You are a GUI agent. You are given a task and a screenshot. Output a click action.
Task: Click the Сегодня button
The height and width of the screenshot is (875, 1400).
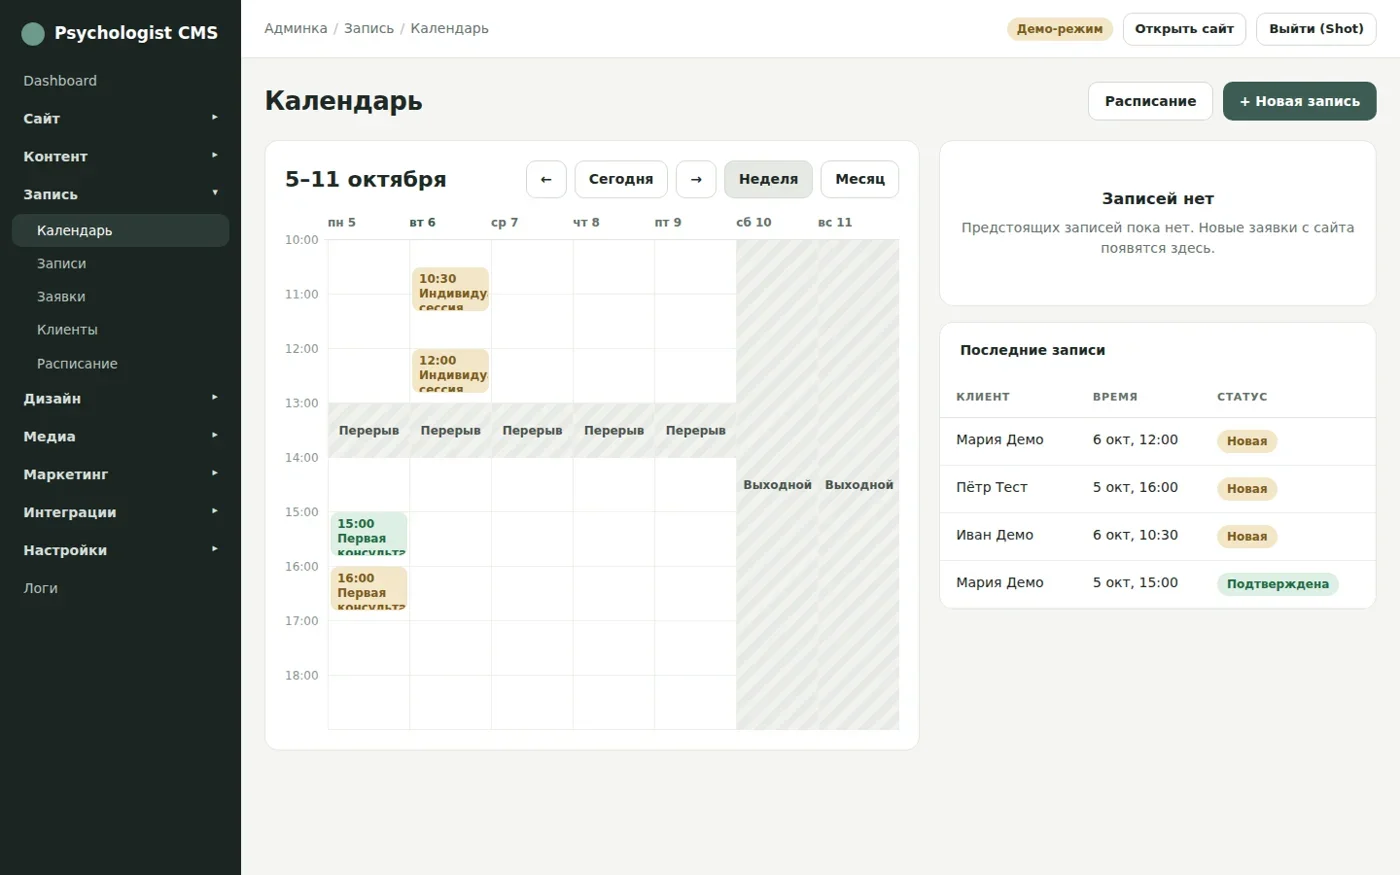(x=621, y=179)
